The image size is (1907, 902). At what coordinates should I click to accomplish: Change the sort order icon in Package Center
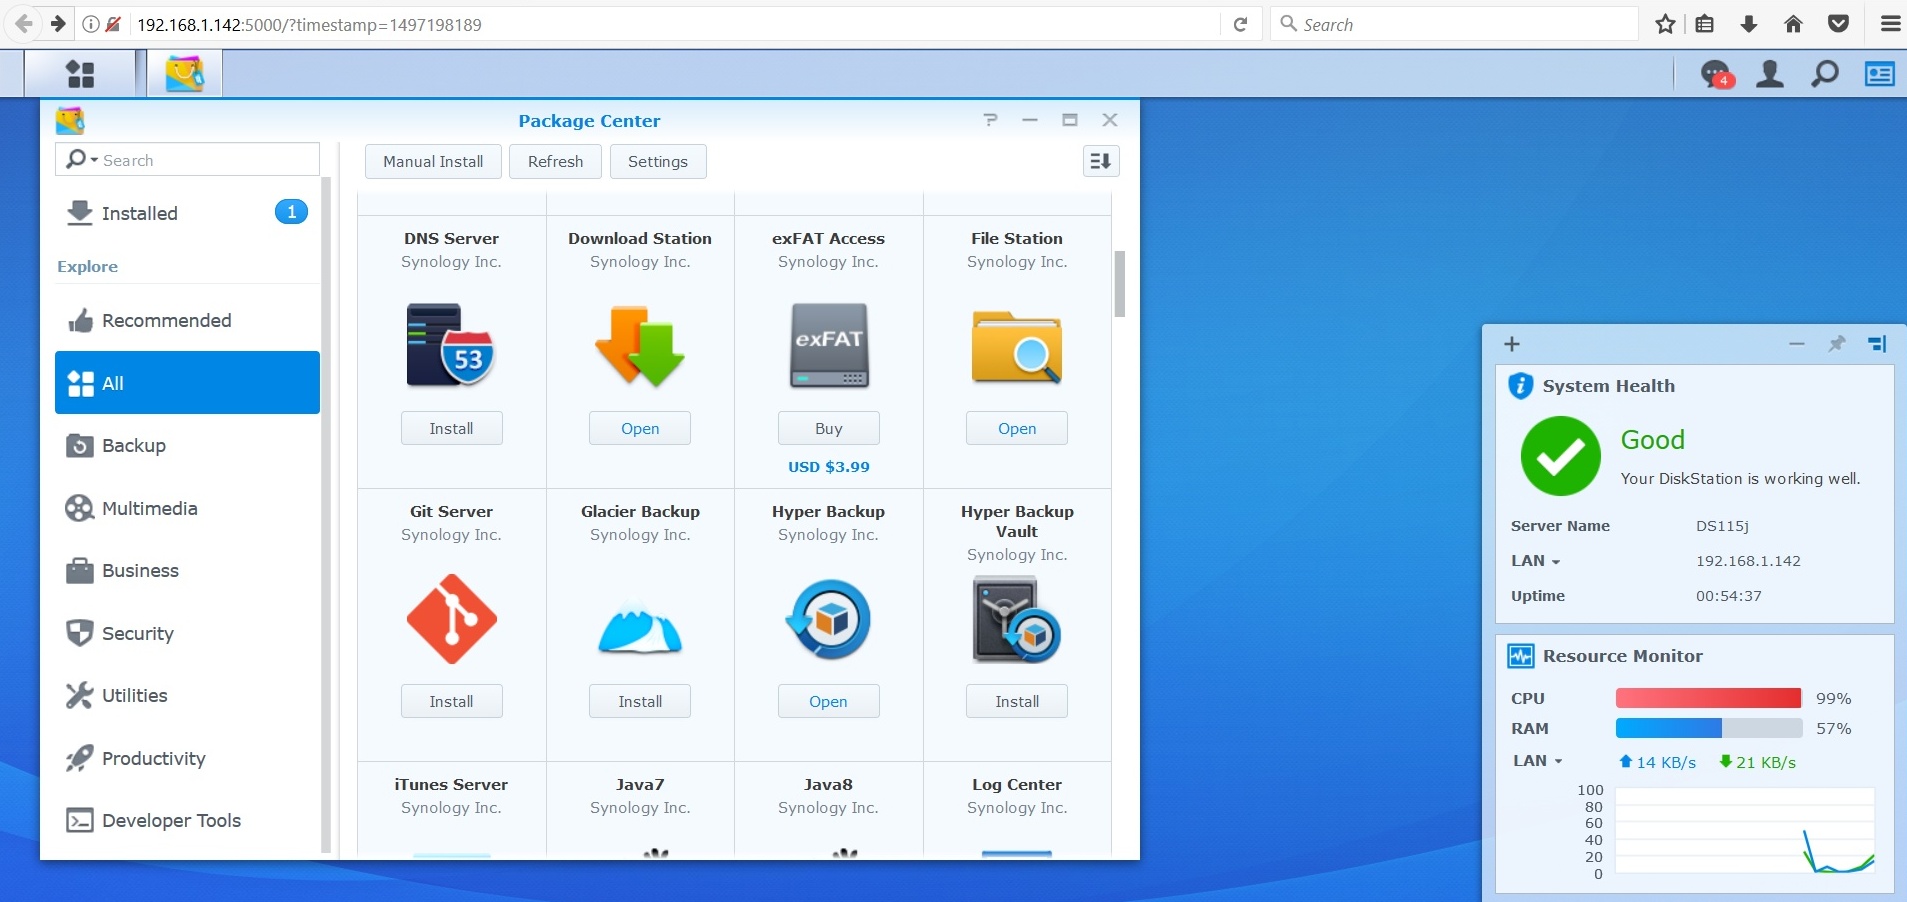[x=1101, y=161]
